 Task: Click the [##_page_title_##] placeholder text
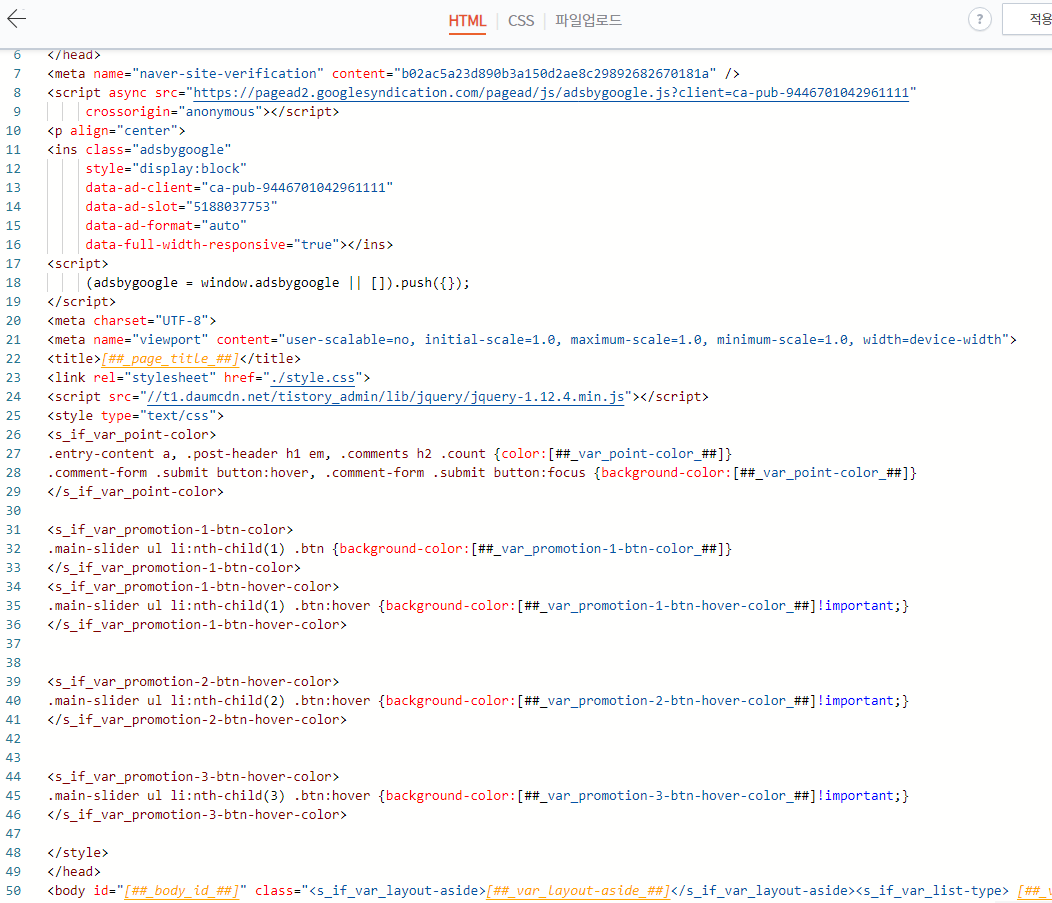[x=170, y=359]
